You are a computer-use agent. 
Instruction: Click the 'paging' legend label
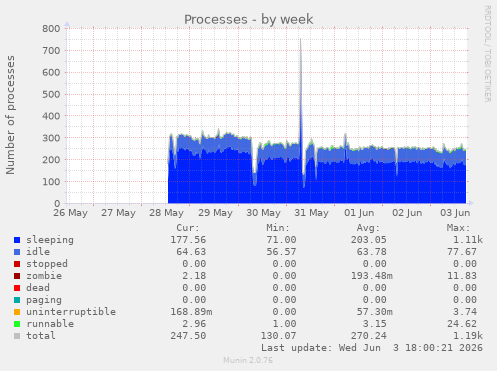click(x=44, y=300)
